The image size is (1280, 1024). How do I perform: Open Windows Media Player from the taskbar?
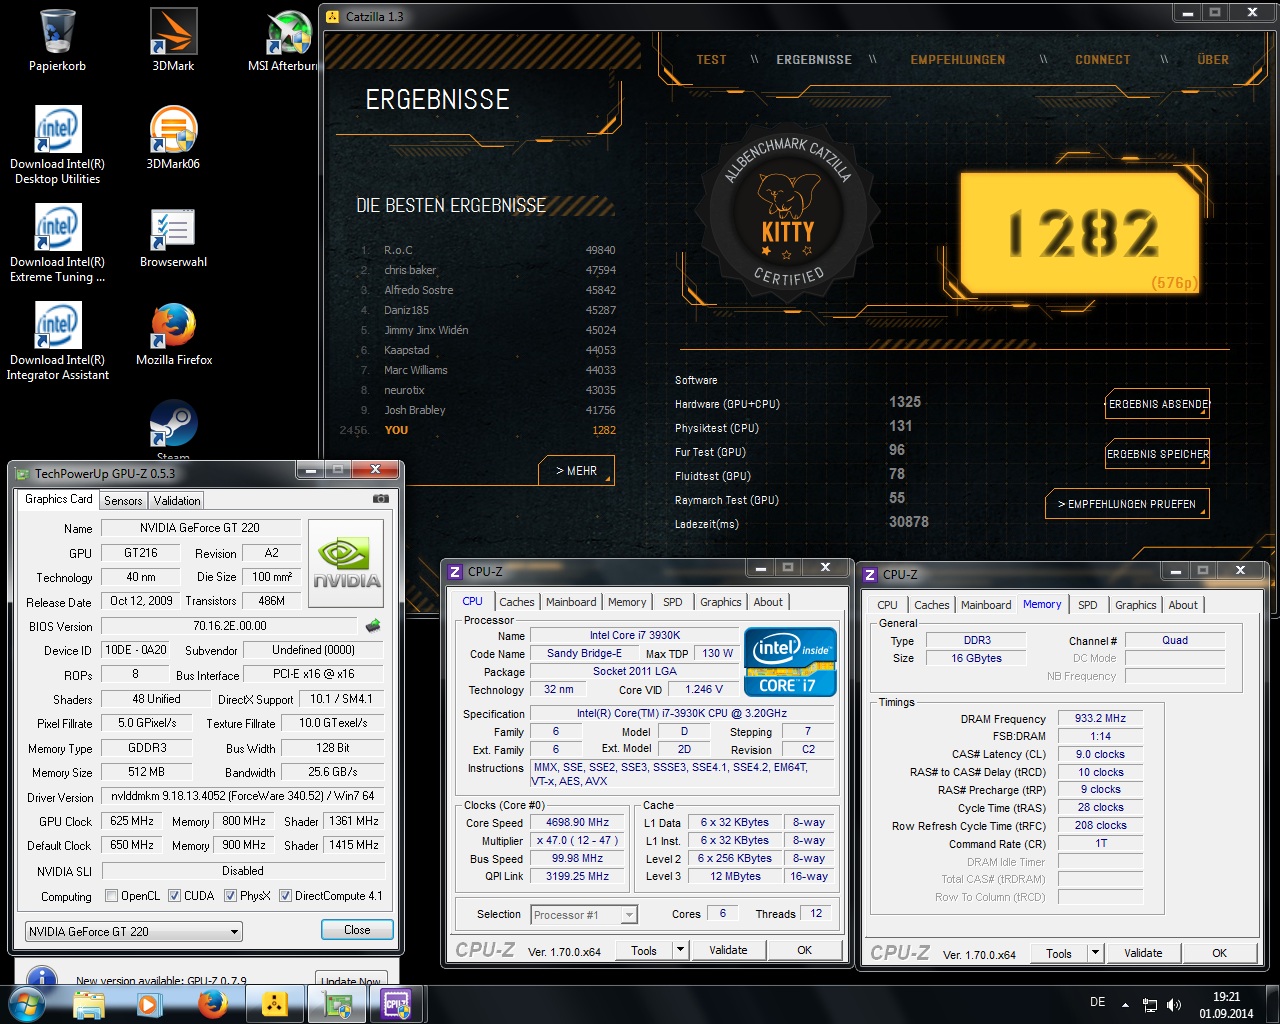click(x=150, y=1004)
